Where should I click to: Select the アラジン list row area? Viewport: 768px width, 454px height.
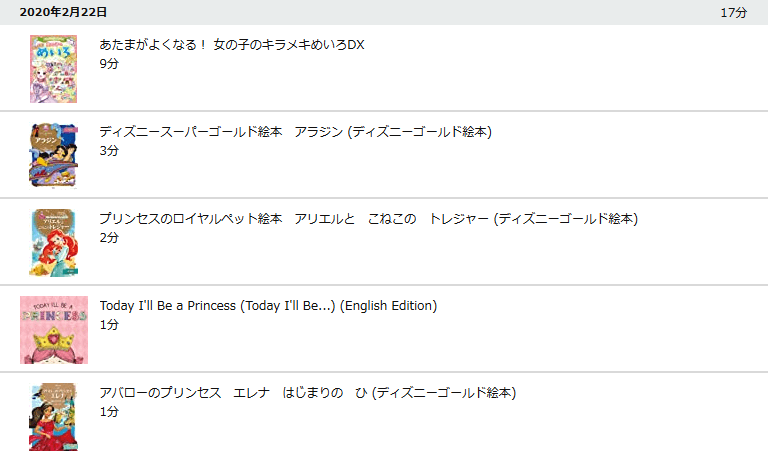click(x=384, y=155)
